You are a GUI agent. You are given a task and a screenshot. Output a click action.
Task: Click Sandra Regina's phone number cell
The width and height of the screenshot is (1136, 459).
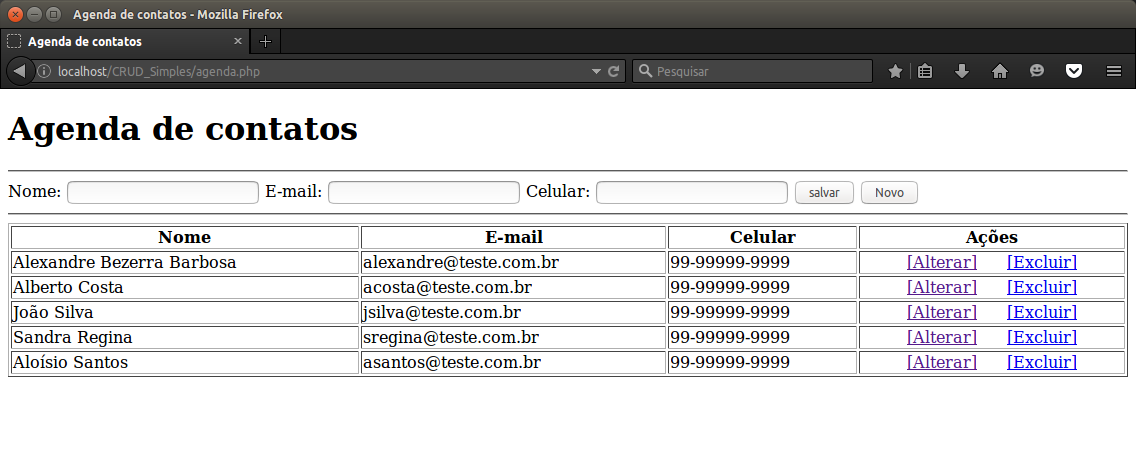click(x=763, y=337)
